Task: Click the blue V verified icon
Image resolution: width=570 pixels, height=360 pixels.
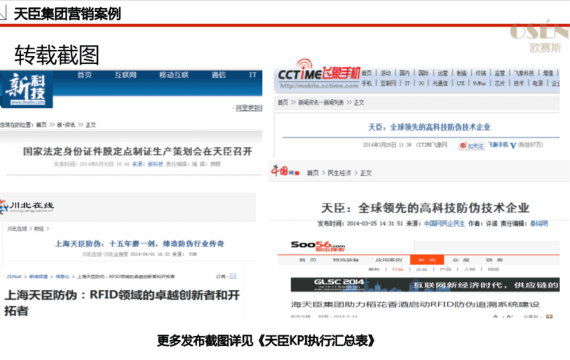Action: pyautogui.click(x=513, y=145)
